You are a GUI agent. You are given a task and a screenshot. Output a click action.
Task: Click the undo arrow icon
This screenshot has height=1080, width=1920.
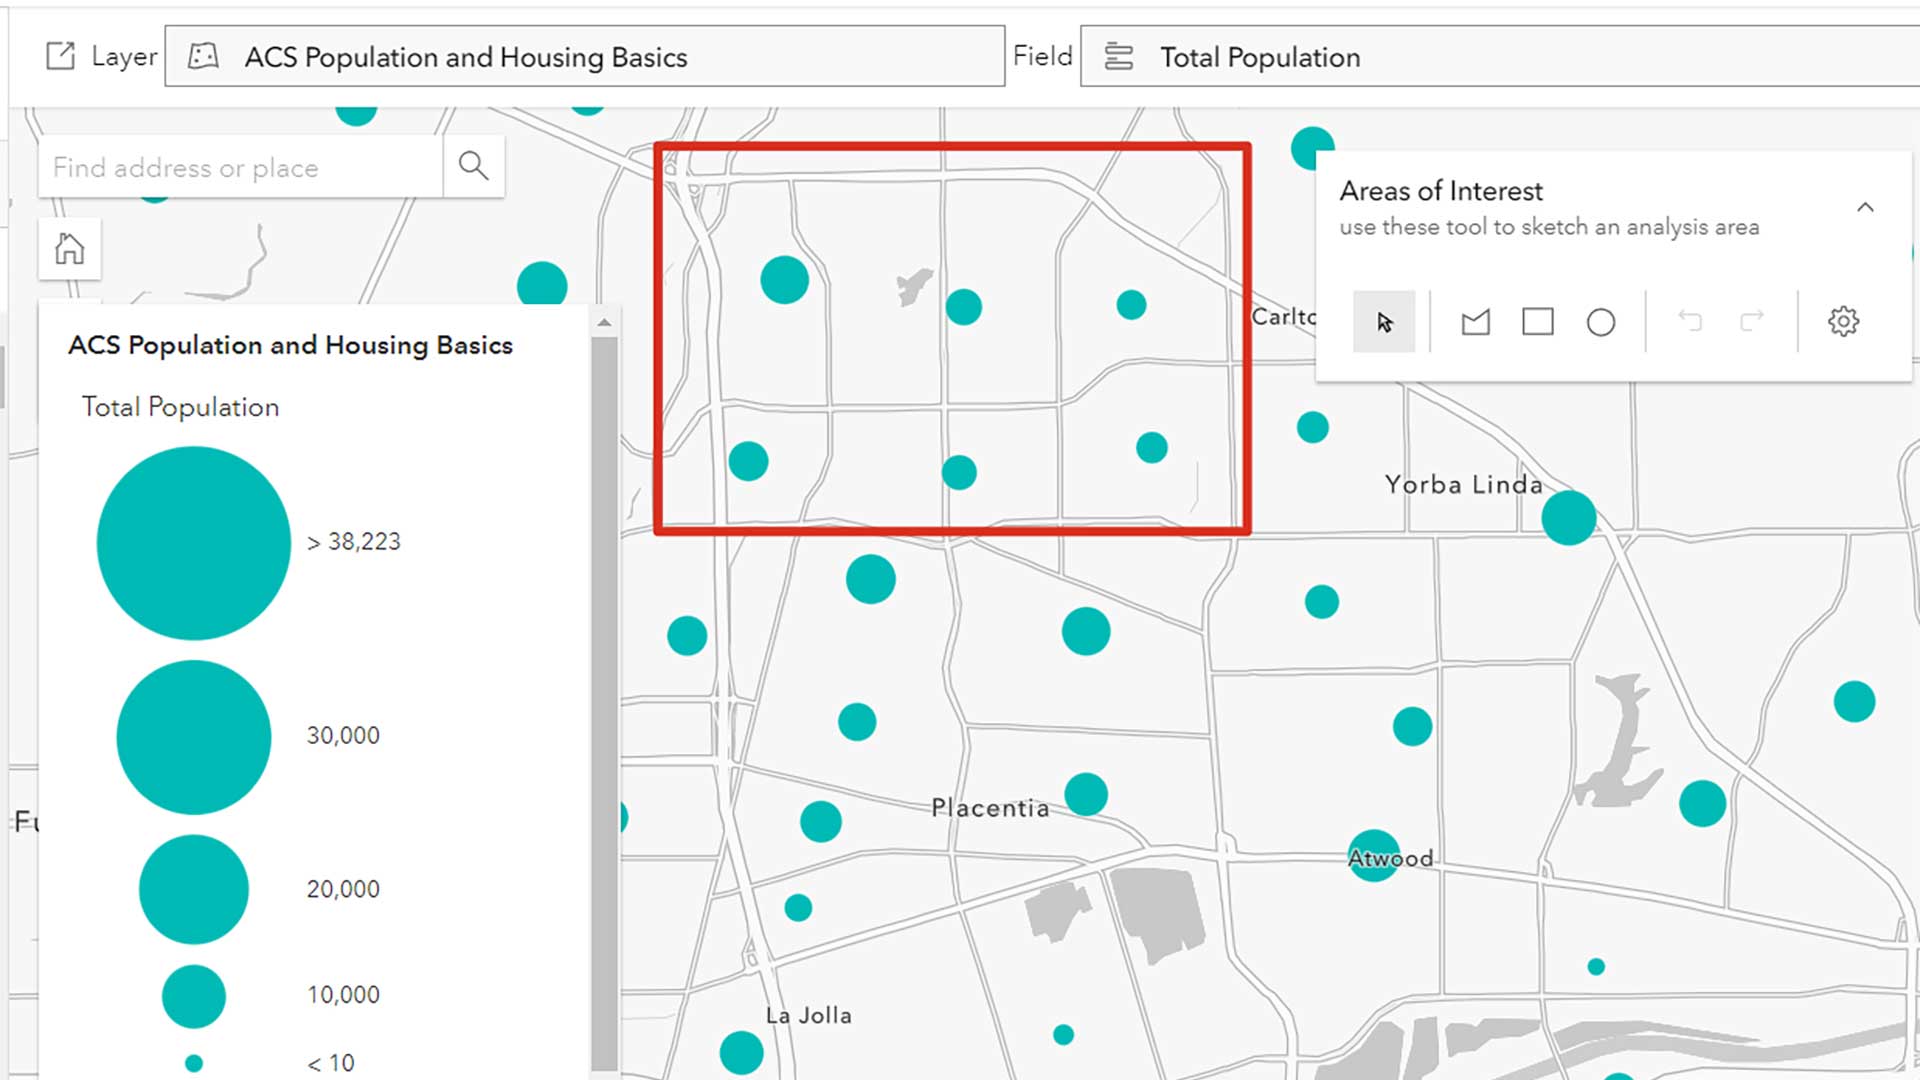point(1690,321)
